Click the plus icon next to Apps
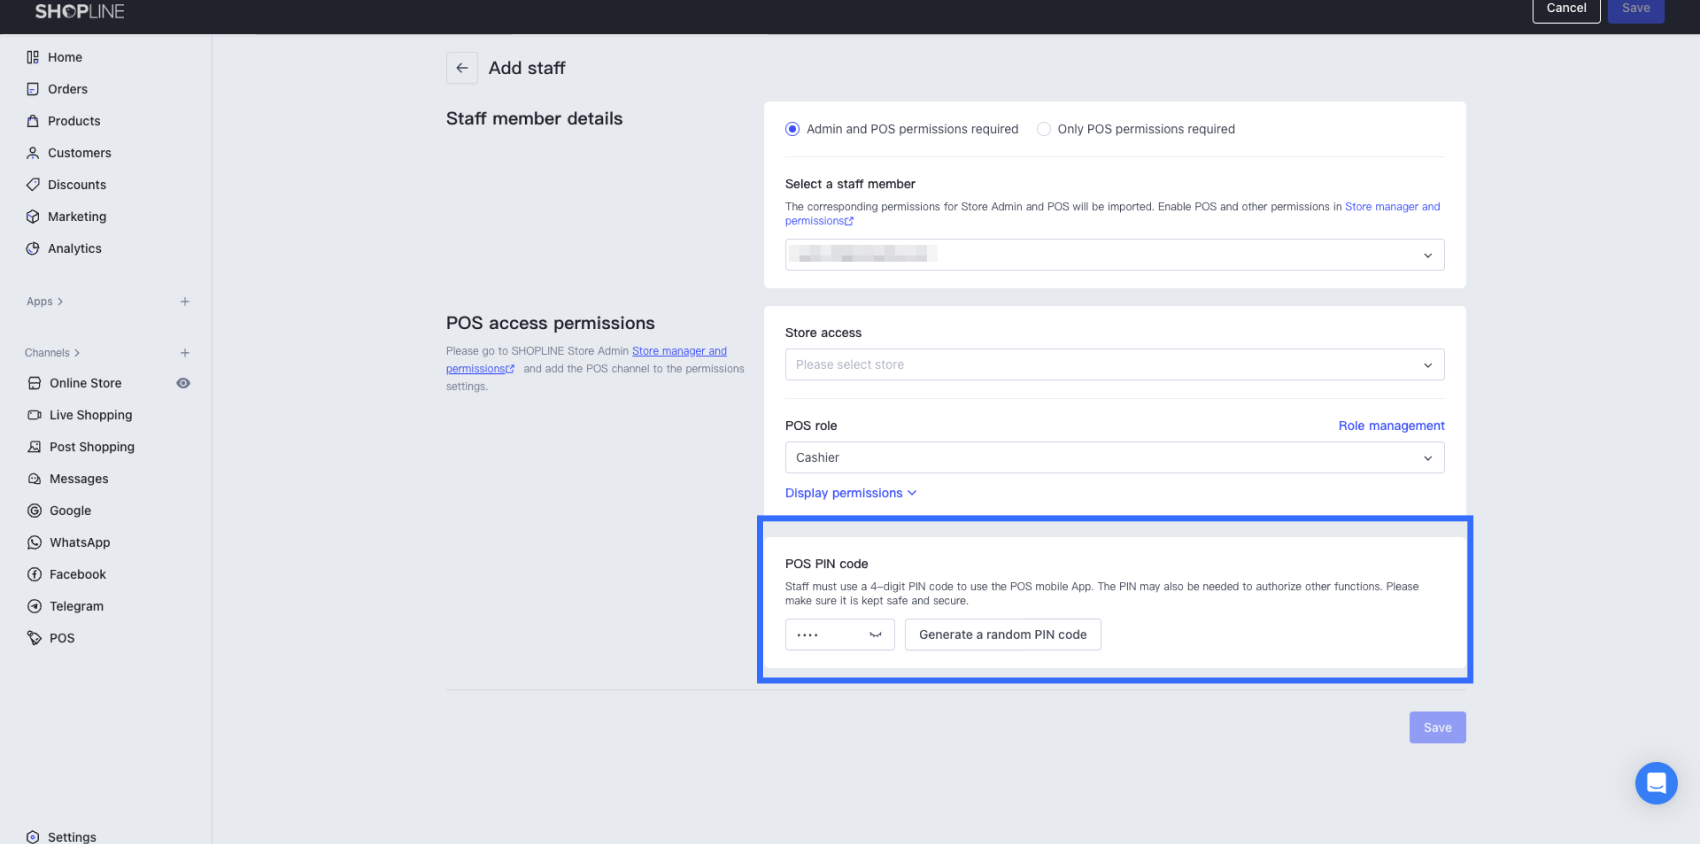The width and height of the screenshot is (1700, 844). [185, 302]
